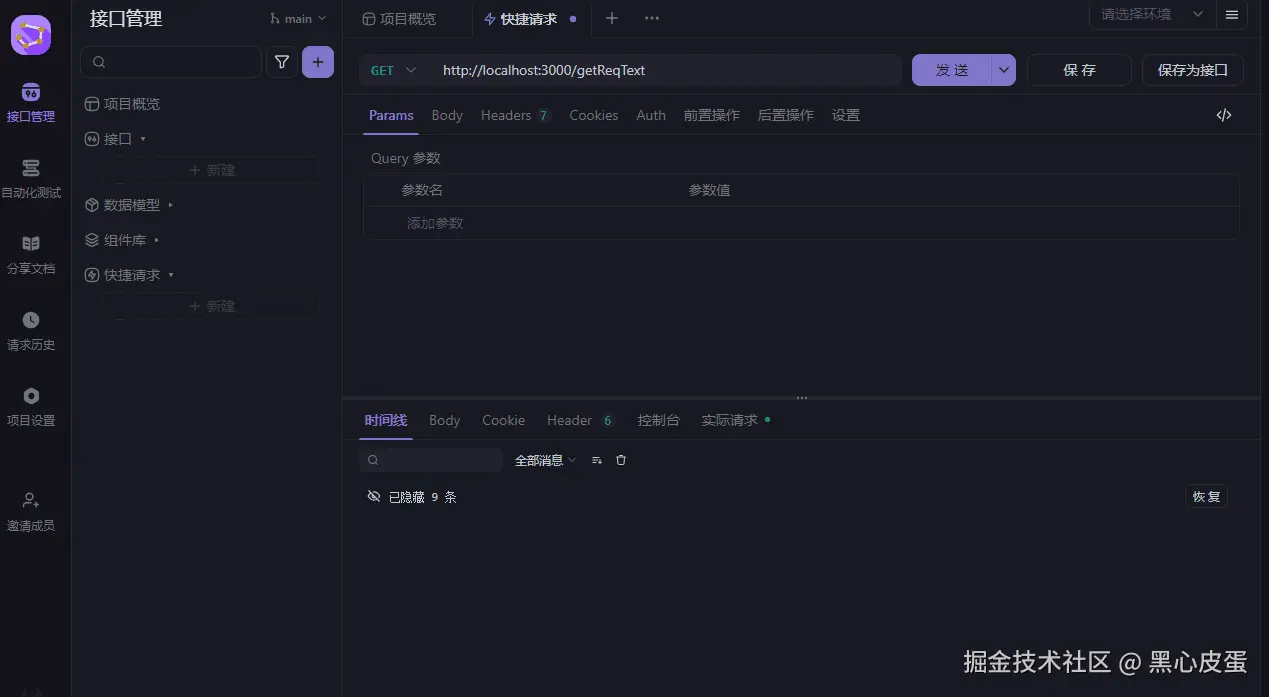This screenshot has width=1269, height=697.
Task: Clear console messages with the trash icon
Action: 621,459
